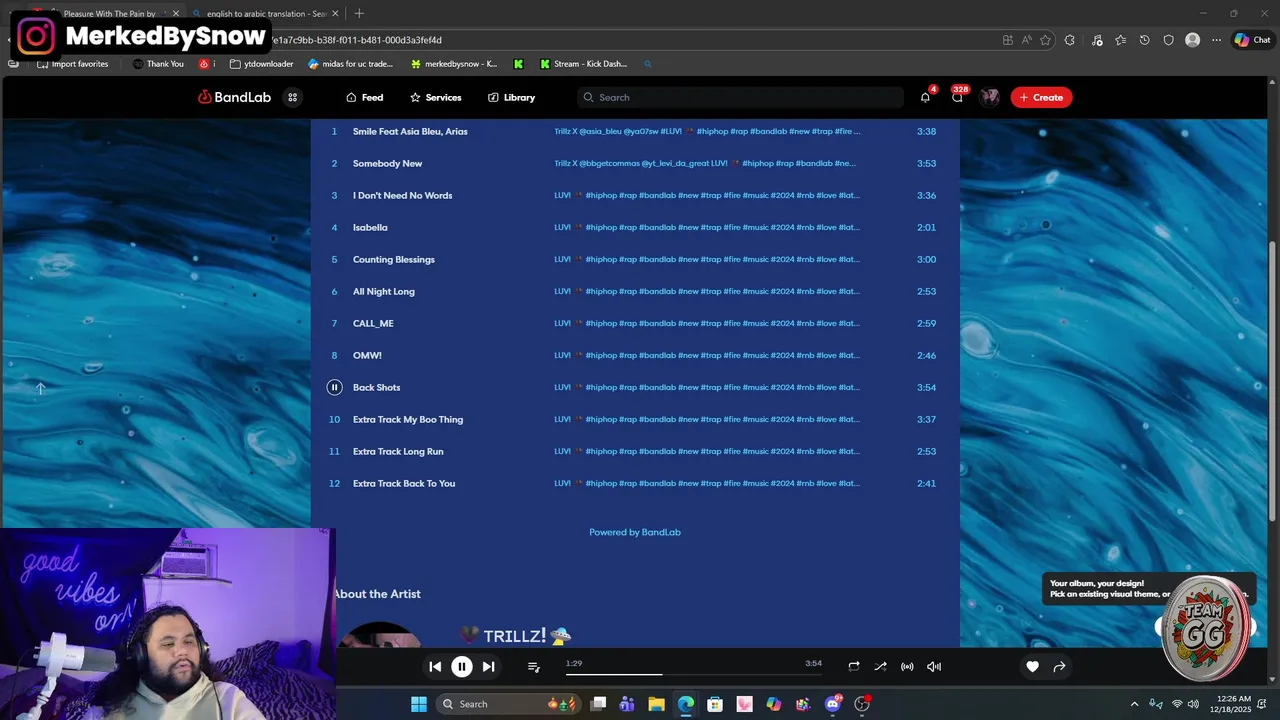Open the user profile avatar in BandLab header
1280x720 pixels.
pyautogui.click(x=989, y=97)
